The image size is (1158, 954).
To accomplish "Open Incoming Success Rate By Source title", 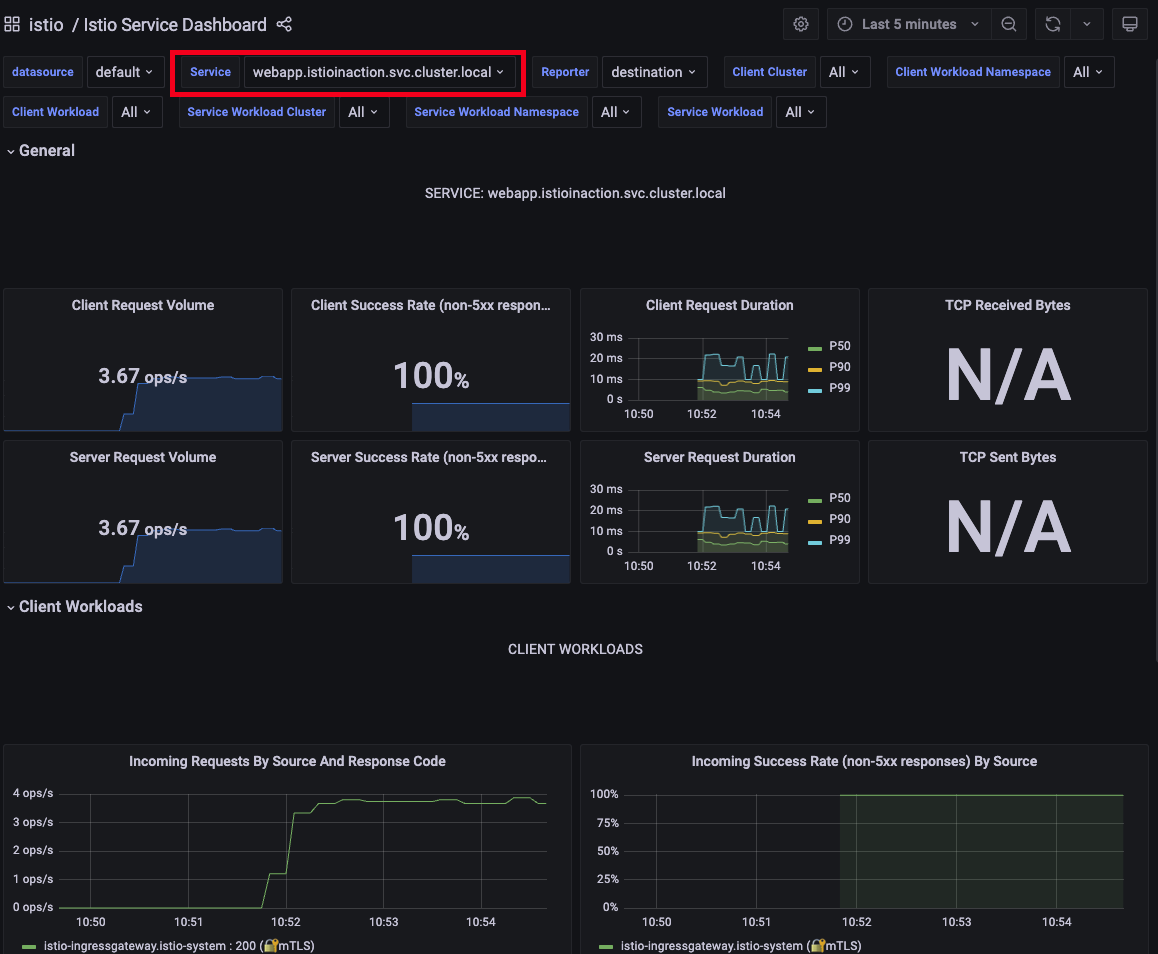I will [864, 761].
